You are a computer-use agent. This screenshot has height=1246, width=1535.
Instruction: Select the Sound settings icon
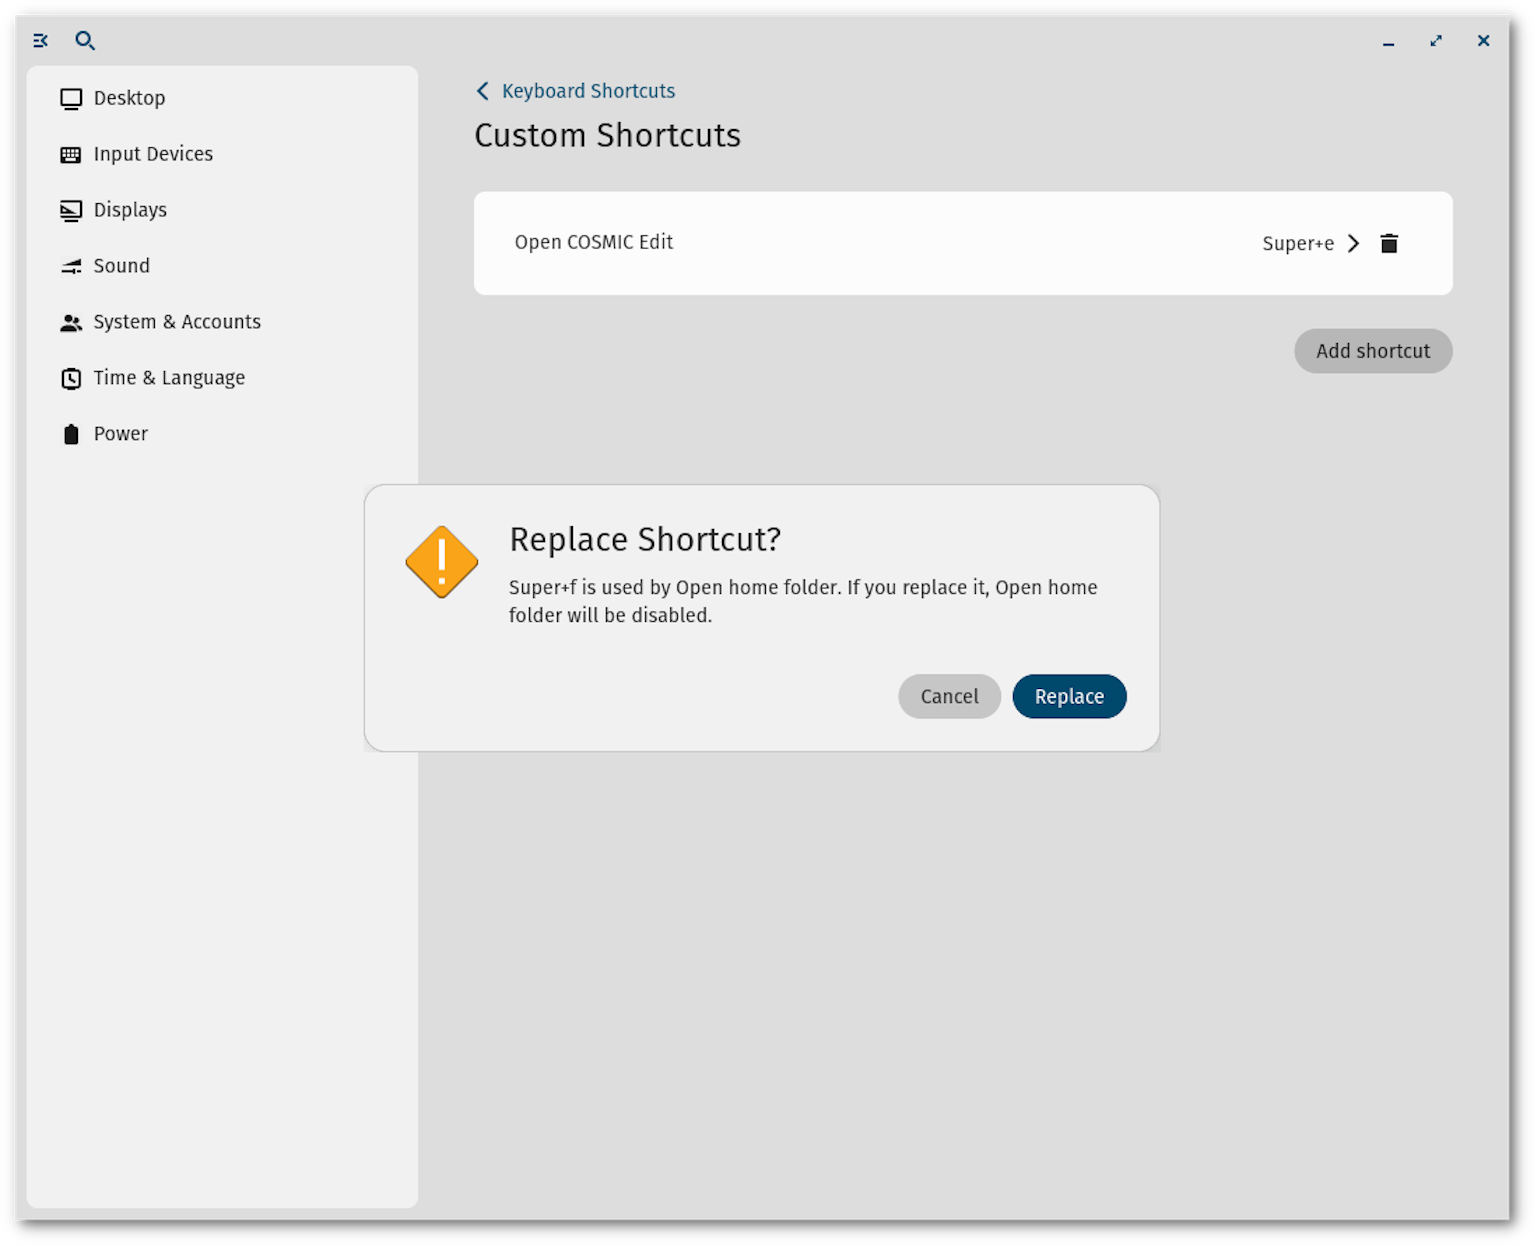click(x=70, y=265)
